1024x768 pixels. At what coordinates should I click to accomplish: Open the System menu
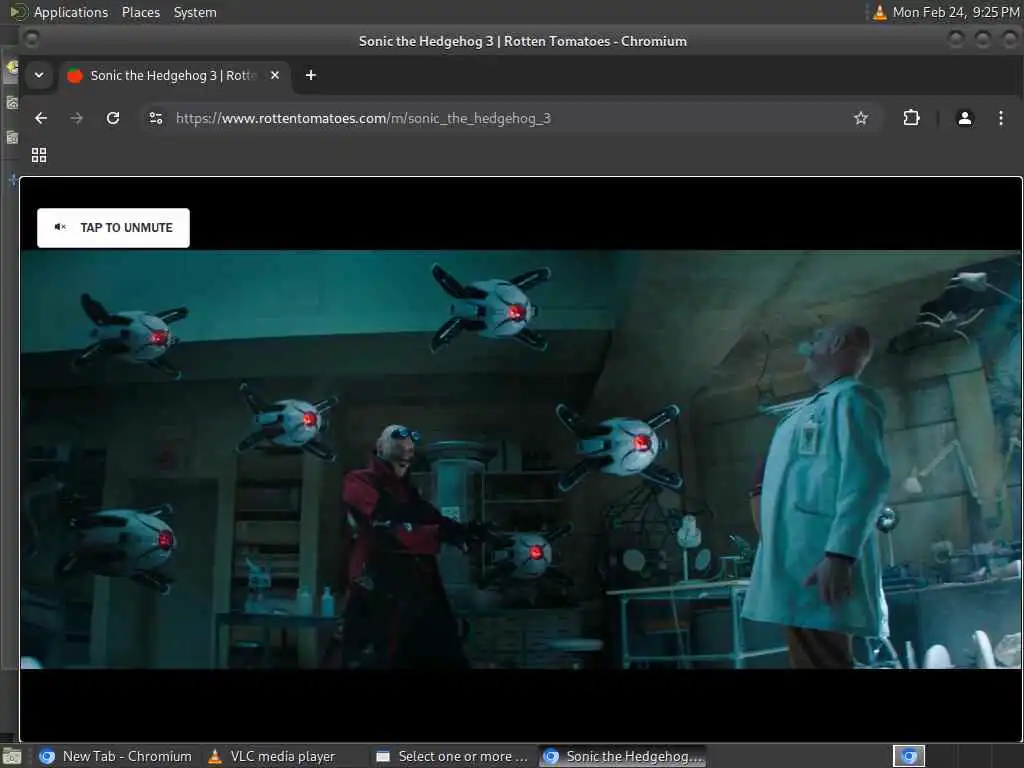tap(195, 12)
